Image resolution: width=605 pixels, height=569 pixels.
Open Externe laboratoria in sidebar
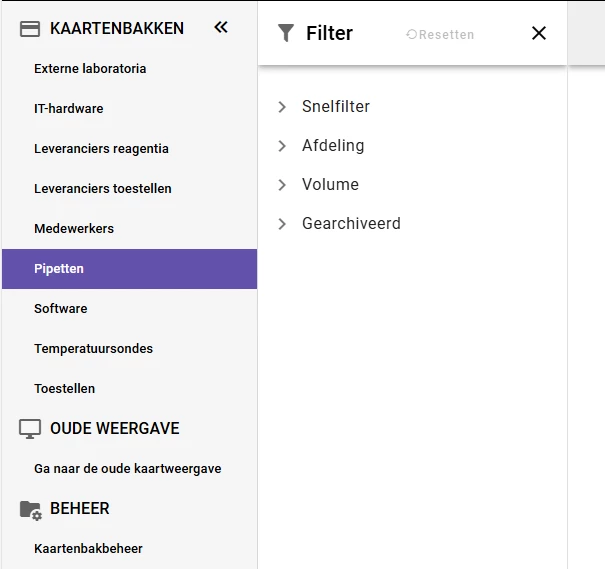(x=90, y=69)
